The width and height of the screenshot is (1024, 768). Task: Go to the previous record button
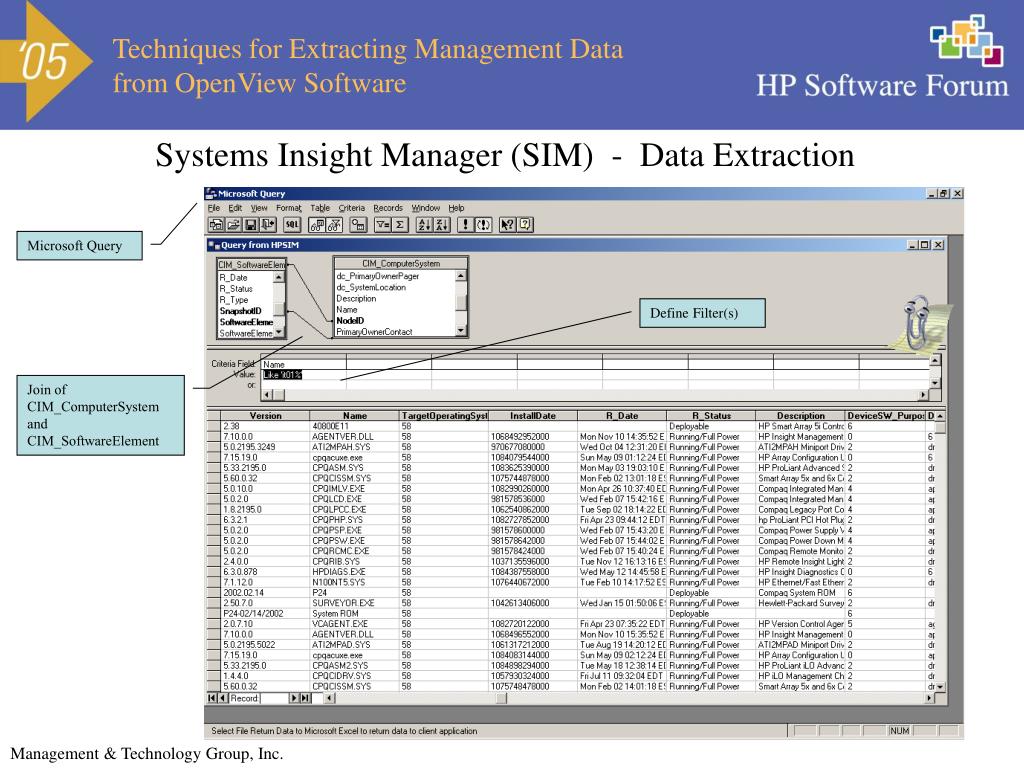click(x=223, y=698)
